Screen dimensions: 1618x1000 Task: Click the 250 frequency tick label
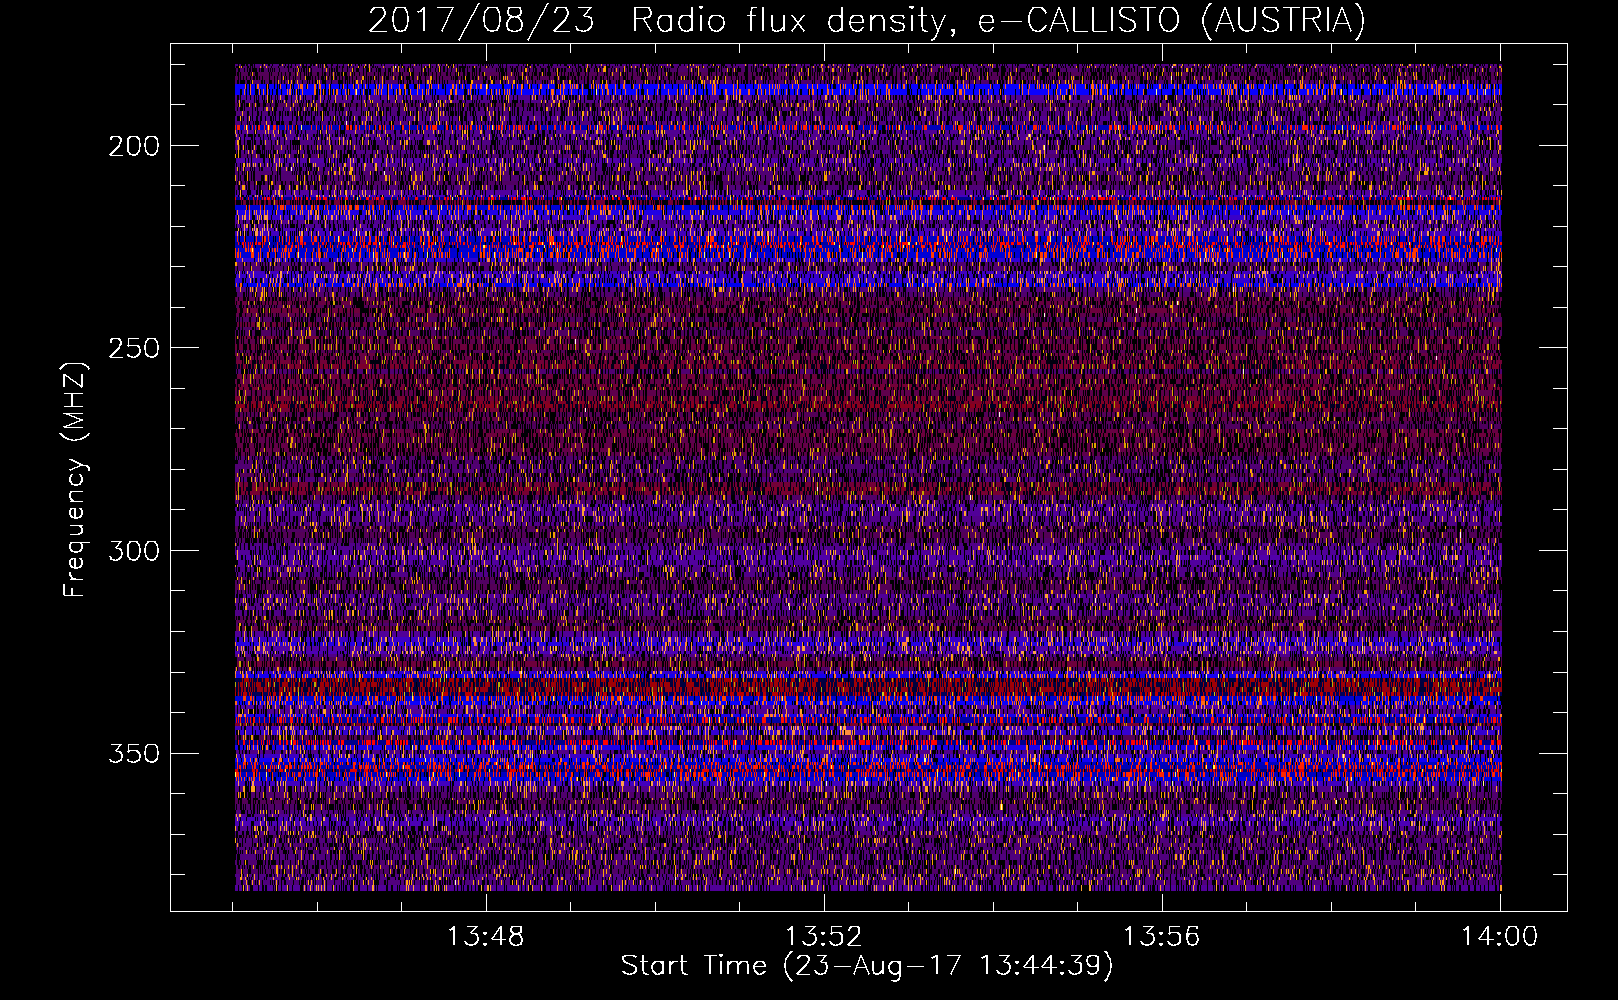[134, 348]
